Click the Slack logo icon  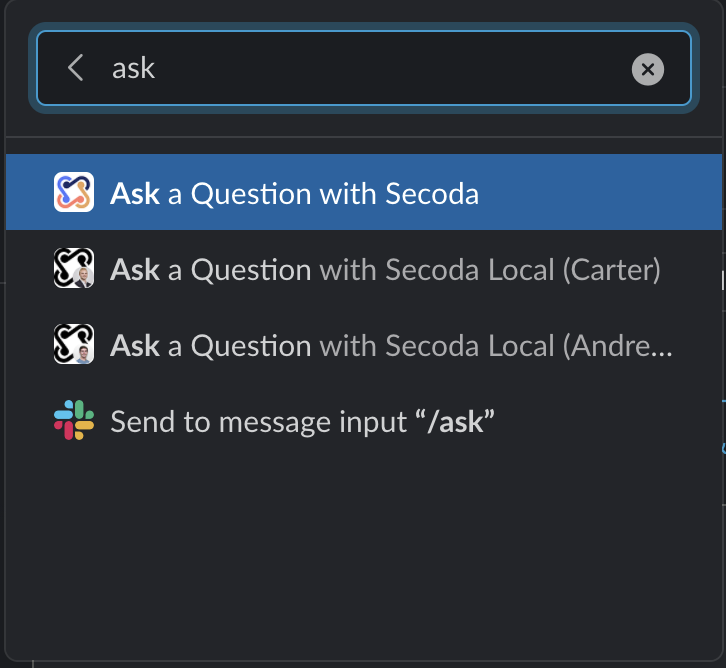[74, 421]
